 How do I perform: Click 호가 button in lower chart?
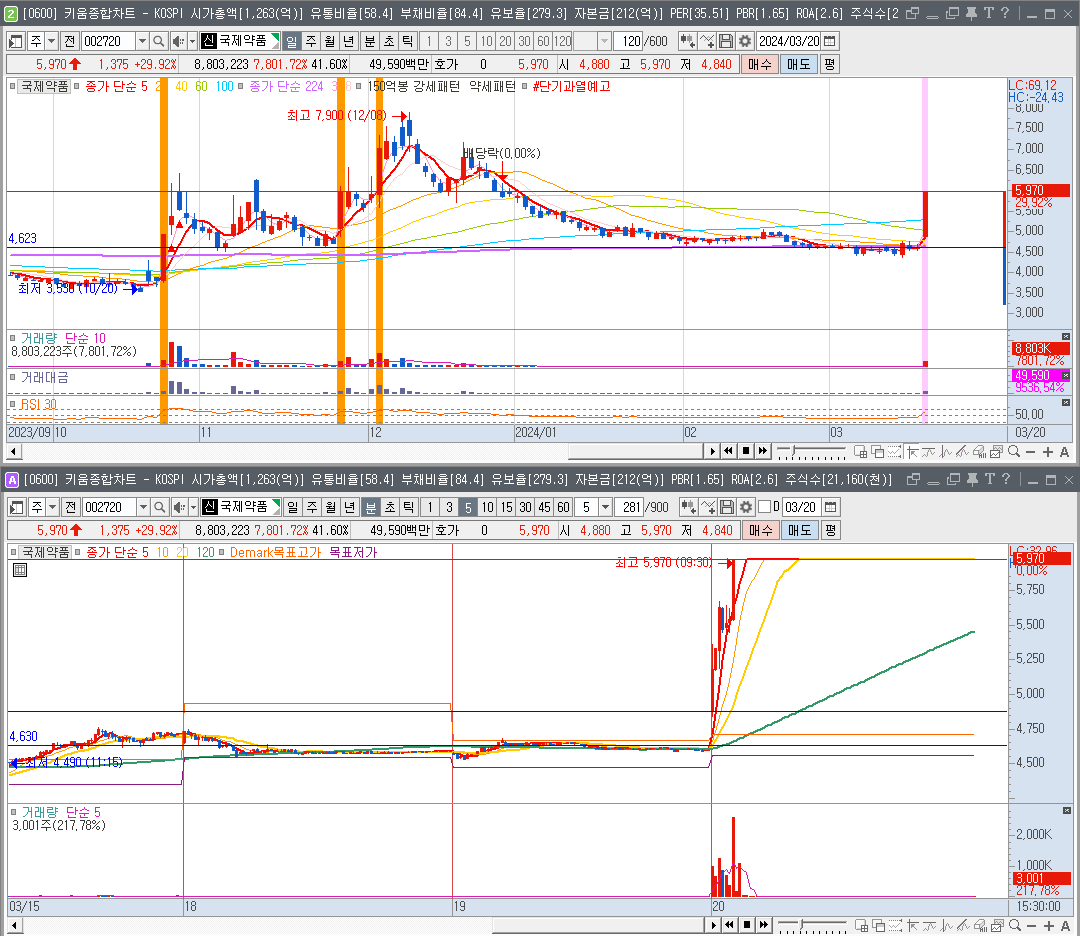(x=447, y=530)
